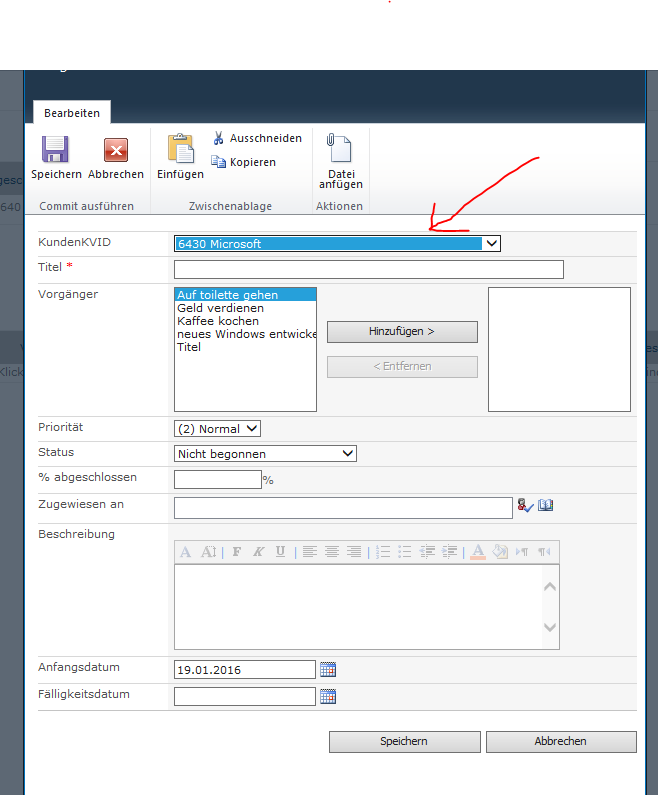Open calendar picker for Anfangsdatum
The image size is (658, 795).
328,670
